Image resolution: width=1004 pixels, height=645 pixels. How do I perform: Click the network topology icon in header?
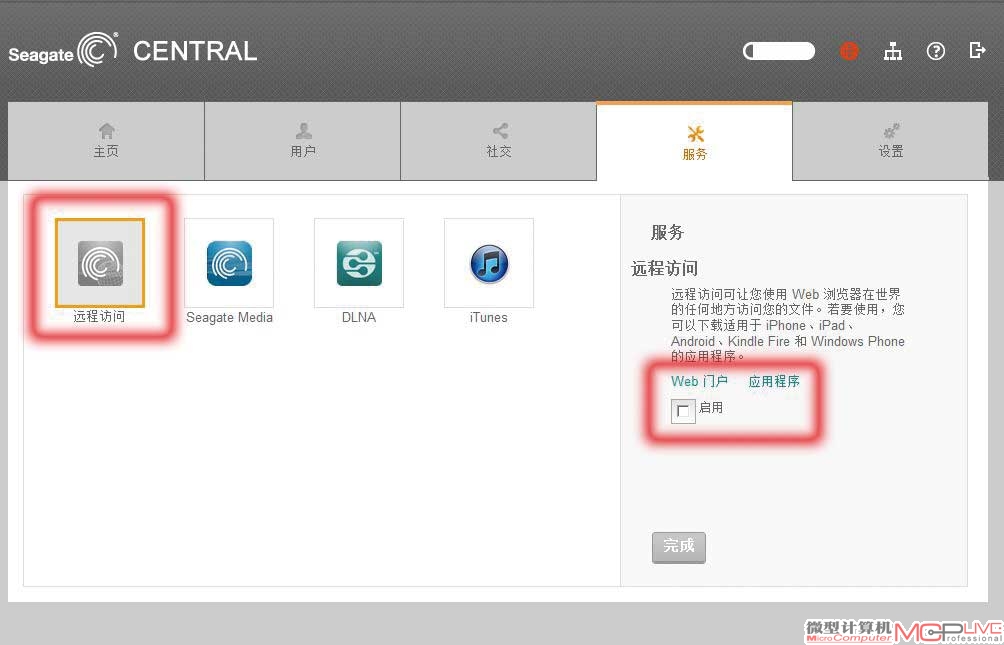click(893, 51)
